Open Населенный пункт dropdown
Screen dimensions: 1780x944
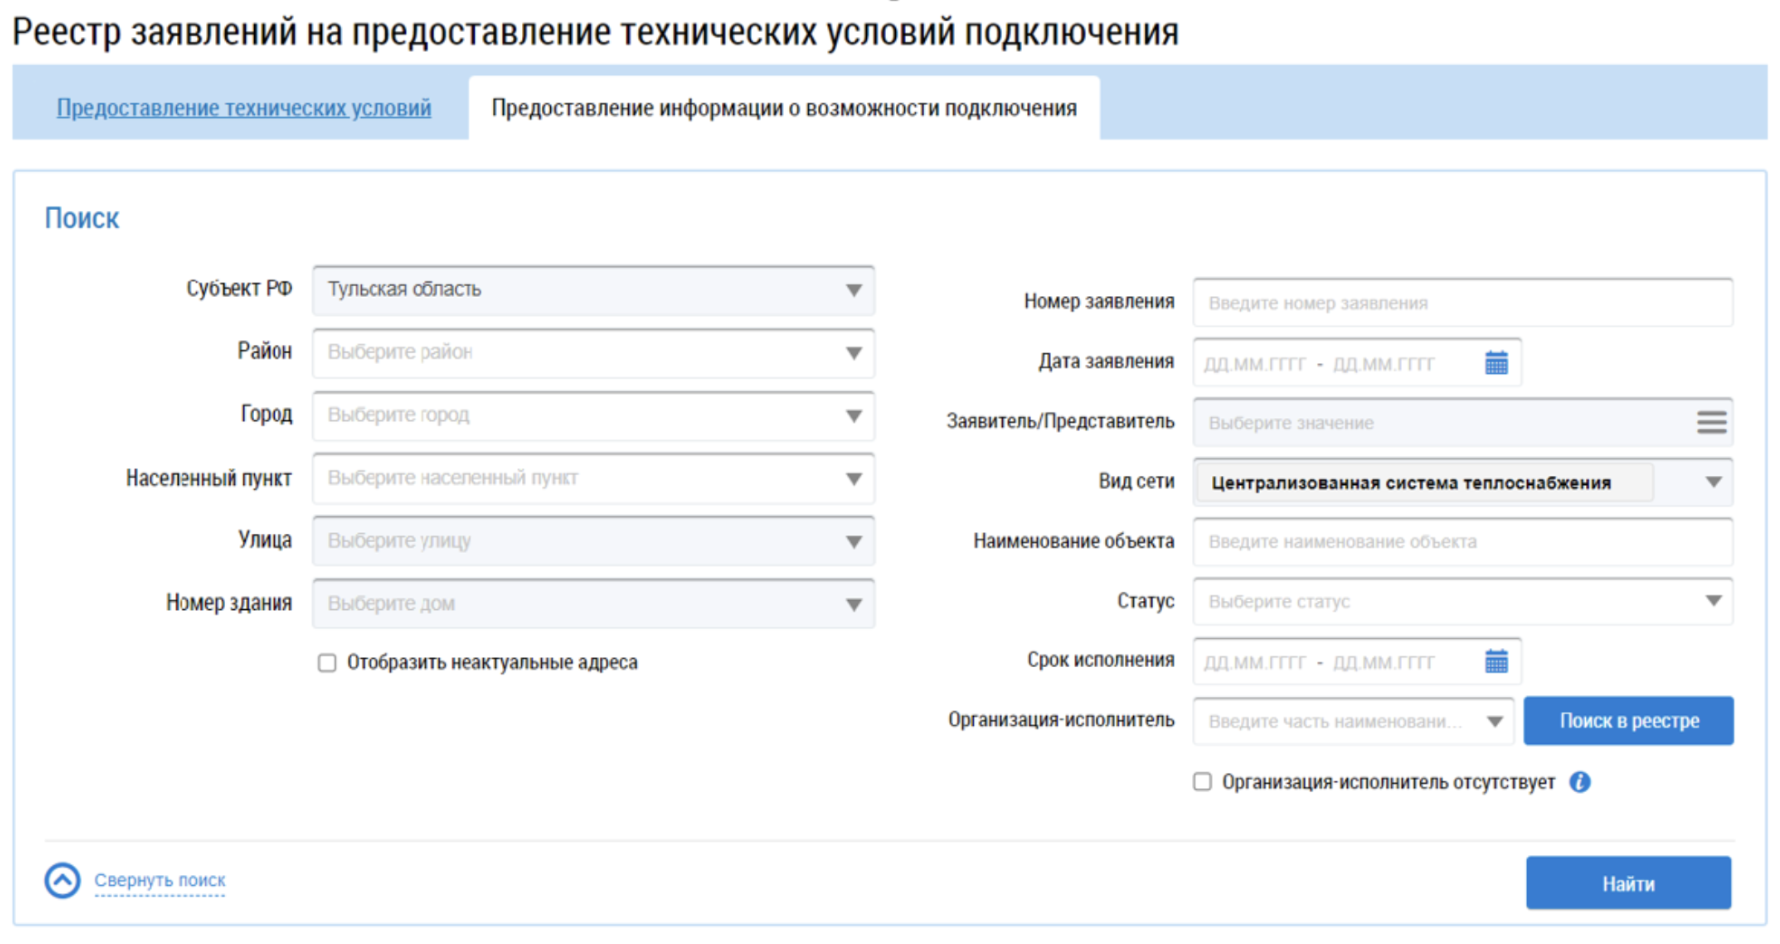click(853, 479)
